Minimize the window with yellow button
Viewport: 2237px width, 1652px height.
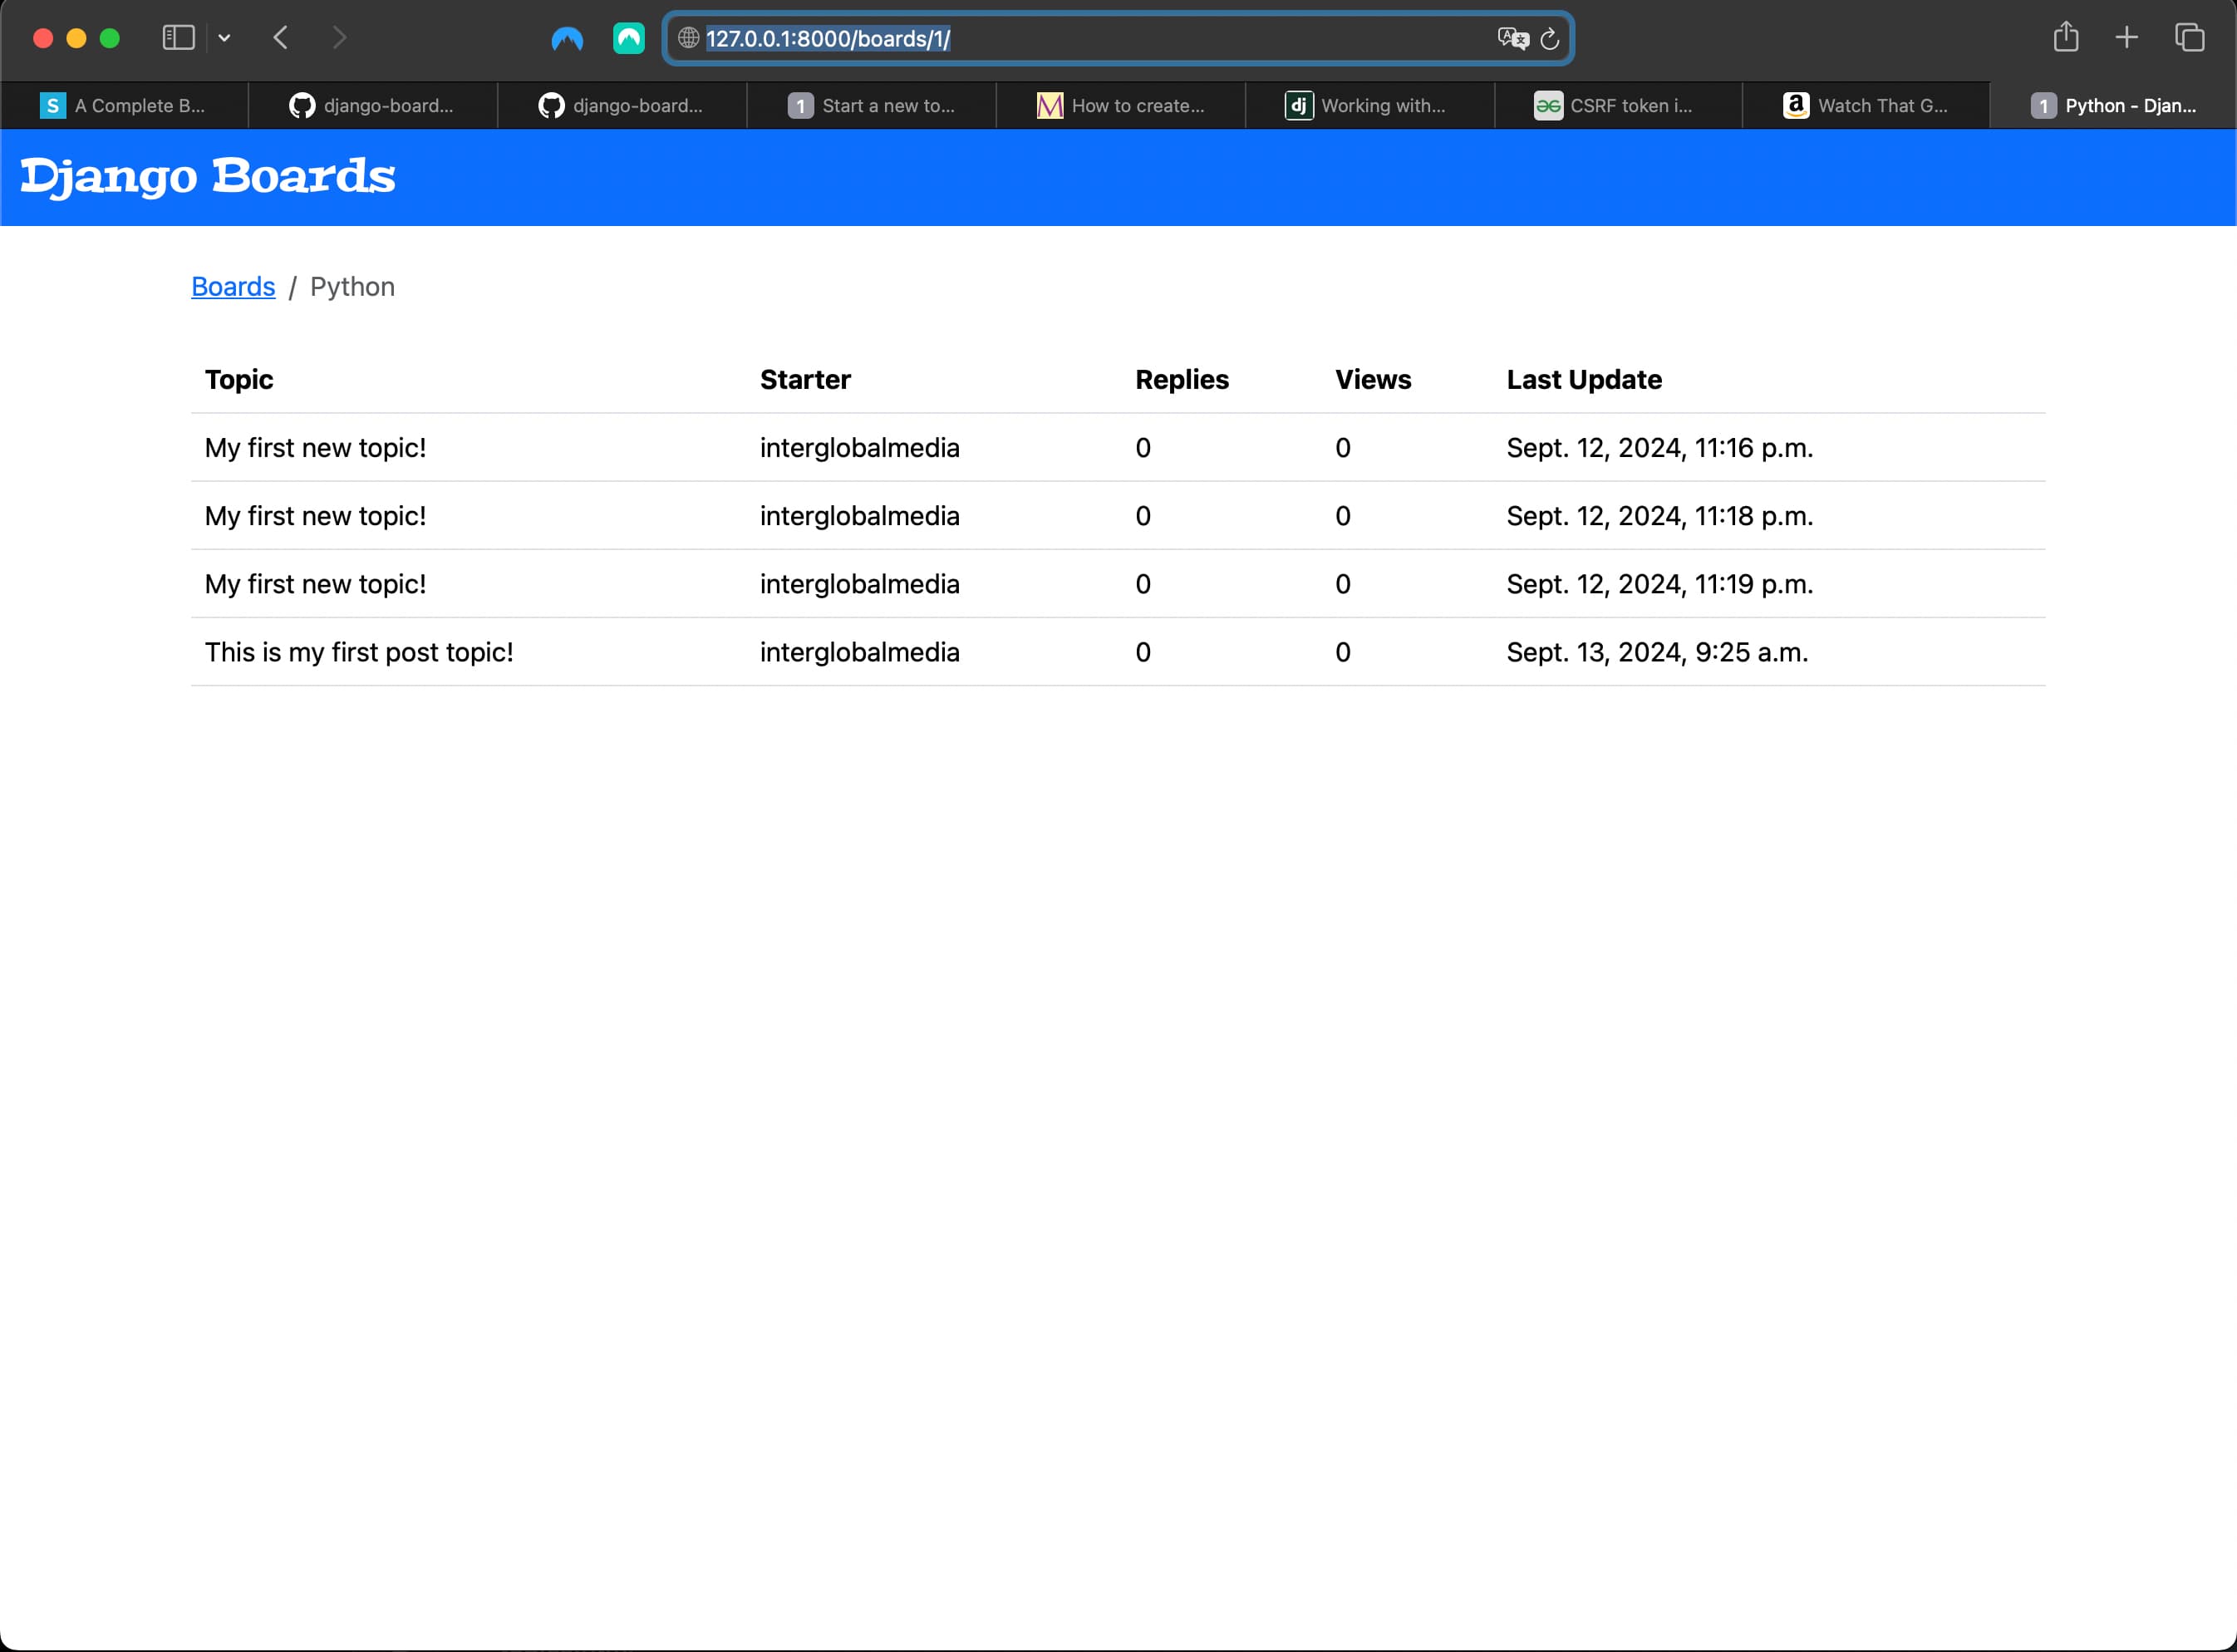pyautogui.click(x=76, y=38)
